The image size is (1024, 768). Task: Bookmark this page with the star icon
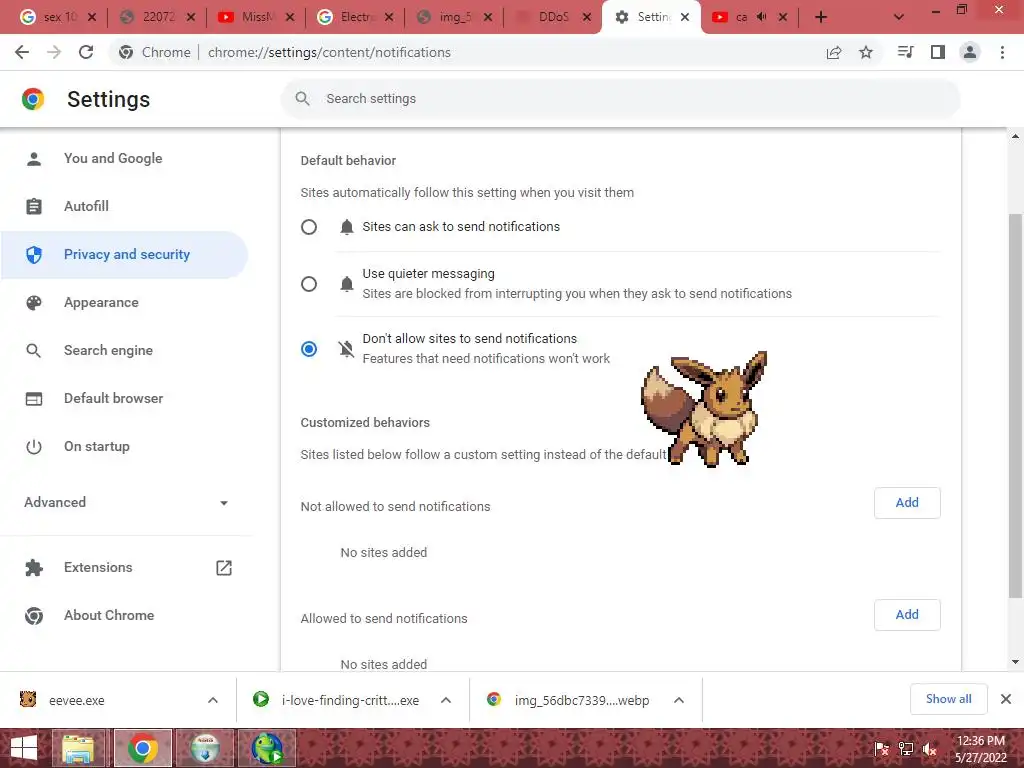tap(865, 52)
